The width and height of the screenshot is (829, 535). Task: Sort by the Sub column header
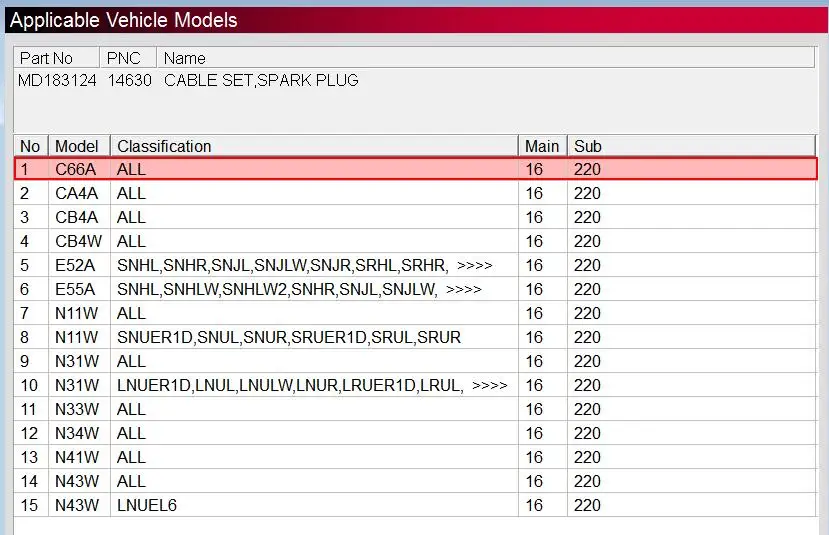[692, 146]
